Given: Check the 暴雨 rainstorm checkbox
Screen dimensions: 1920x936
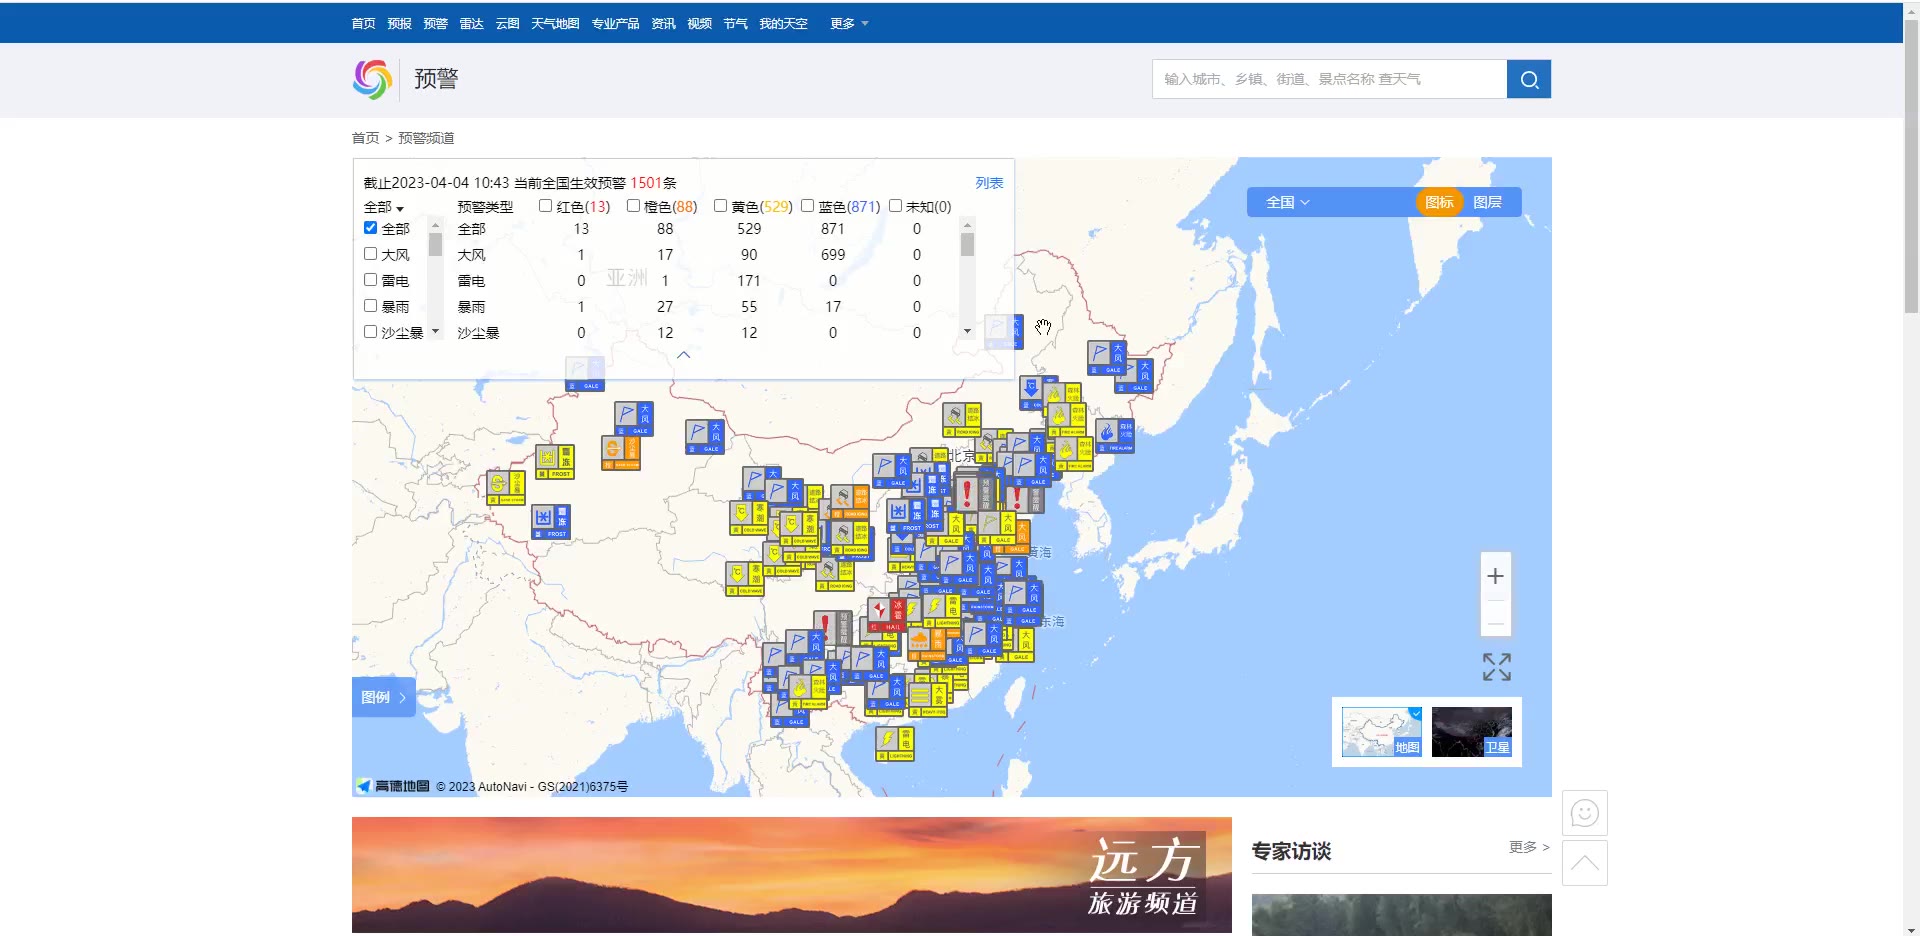Looking at the screenshot, I should pos(370,306).
